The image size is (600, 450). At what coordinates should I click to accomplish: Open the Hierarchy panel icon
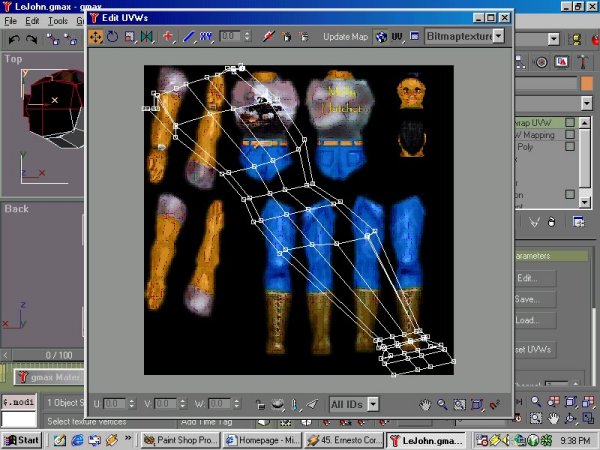tap(520, 62)
